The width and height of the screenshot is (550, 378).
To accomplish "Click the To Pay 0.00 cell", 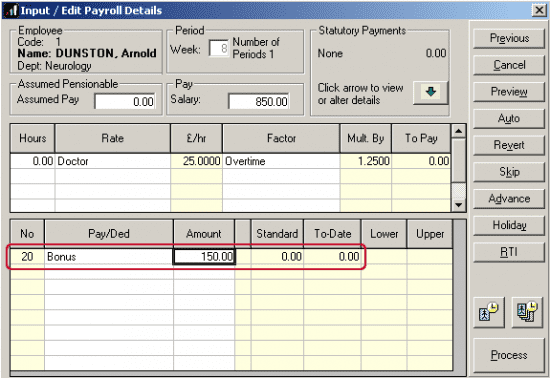I will (x=421, y=161).
